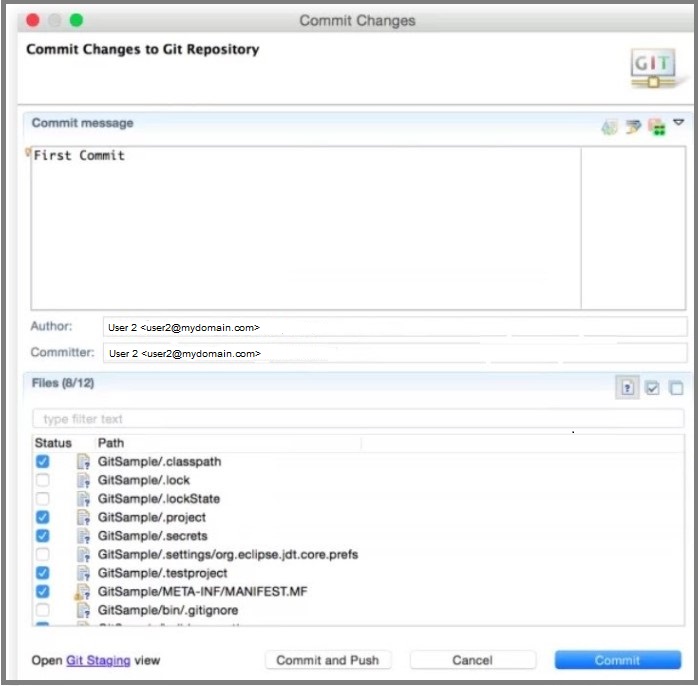Click the Commit message section header
Screen dimensions: 698x686
82,123
